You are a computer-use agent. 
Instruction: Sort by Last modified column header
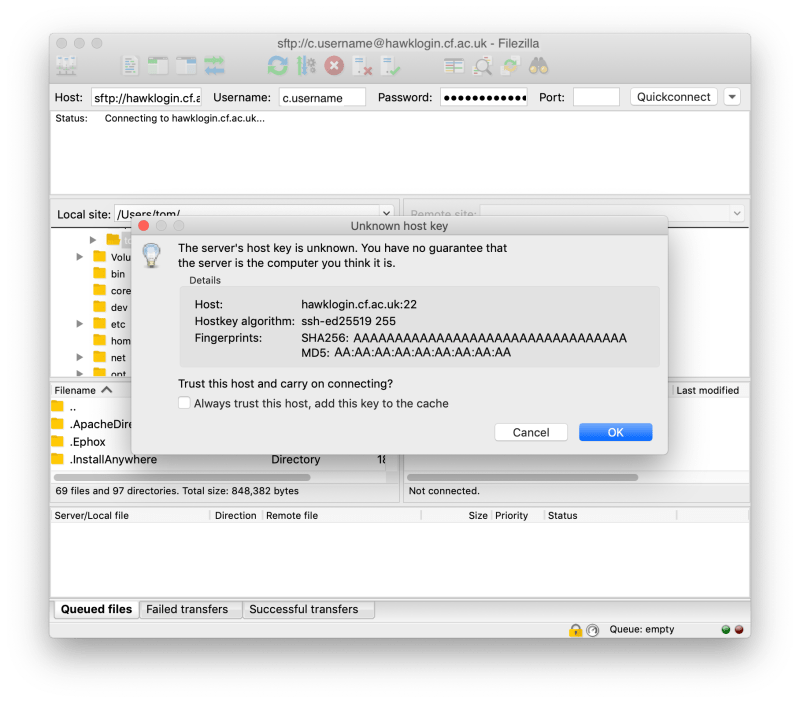(x=708, y=390)
